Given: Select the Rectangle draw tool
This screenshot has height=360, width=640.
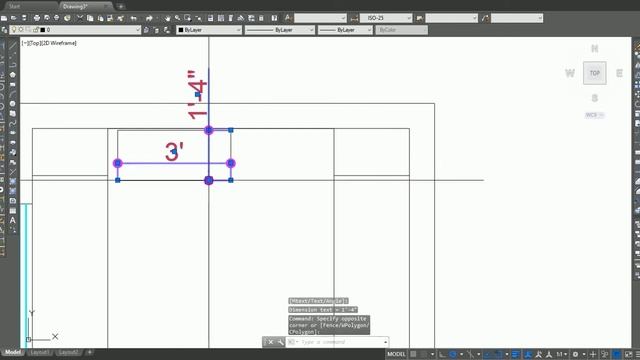Looking at the screenshot, I should point(13,84).
